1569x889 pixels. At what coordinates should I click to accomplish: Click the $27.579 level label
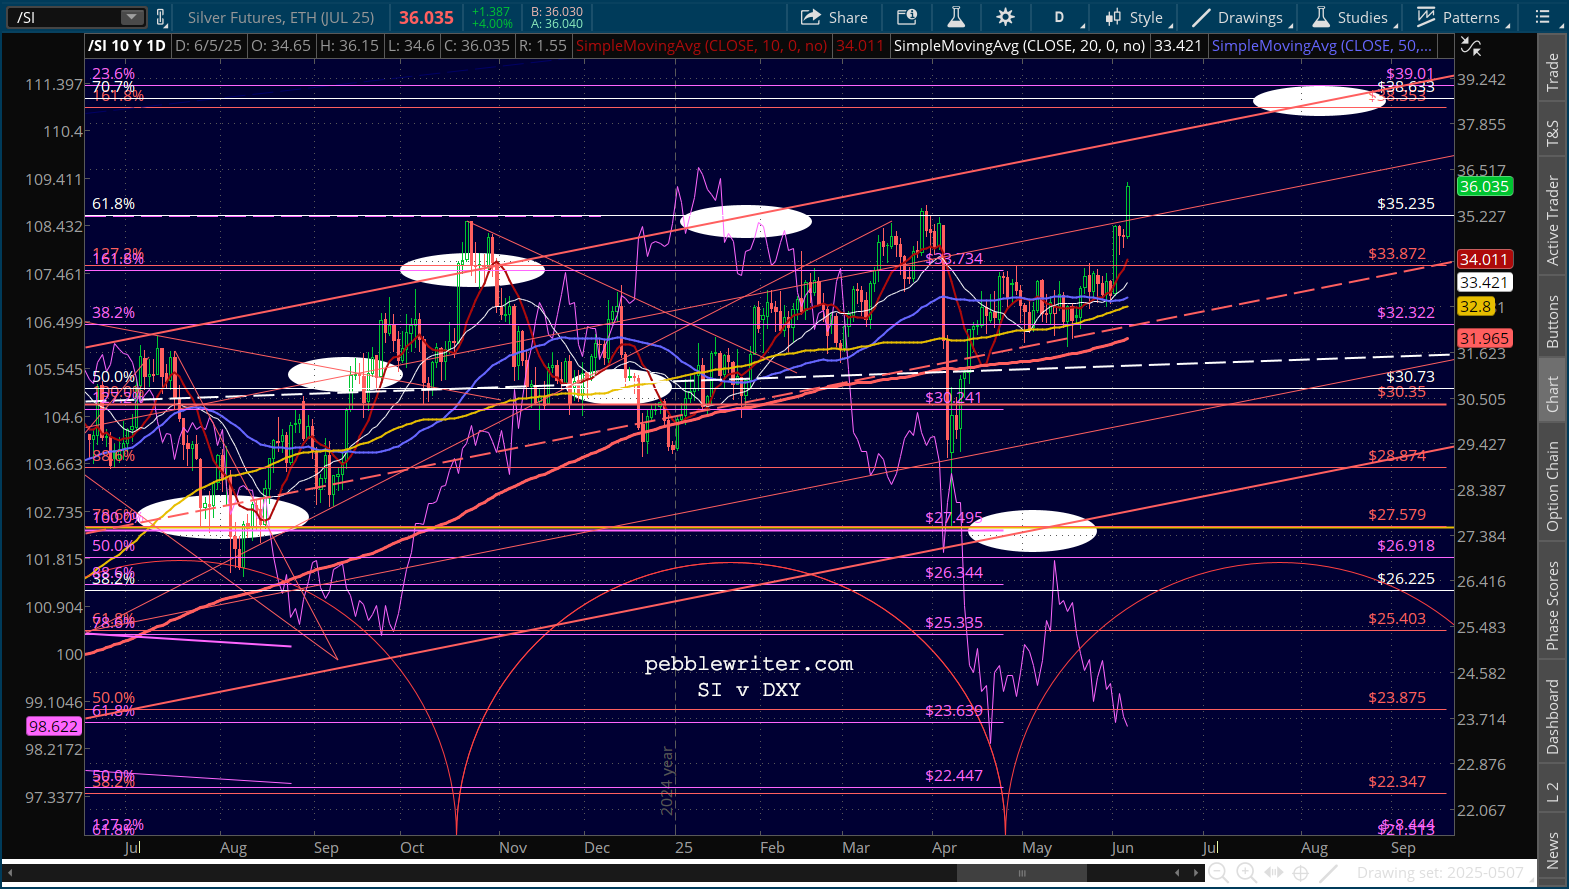coord(1397,515)
